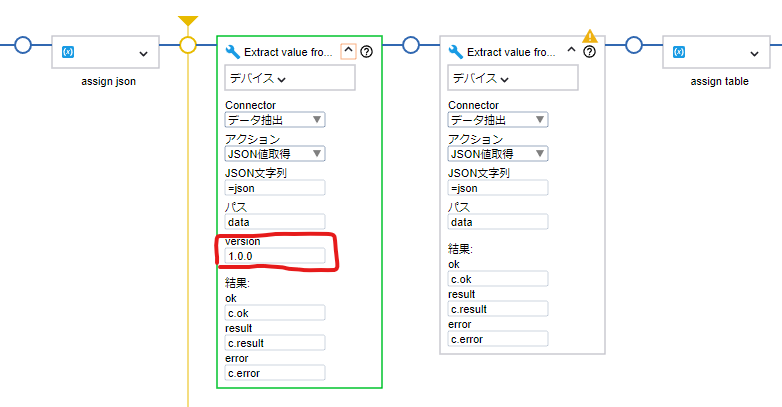Image resolution: width=782 pixels, height=407 pixels.
Task: Click the version field showing 1.0.0
Action: tap(275, 256)
